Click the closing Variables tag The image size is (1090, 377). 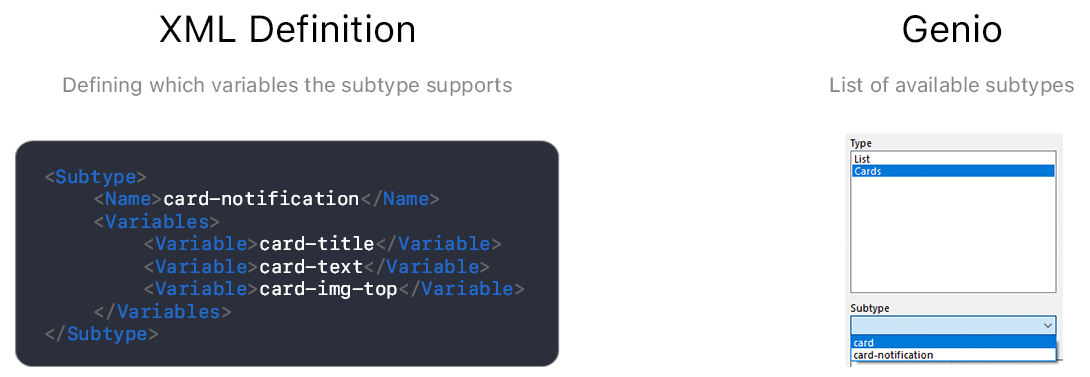[162, 312]
